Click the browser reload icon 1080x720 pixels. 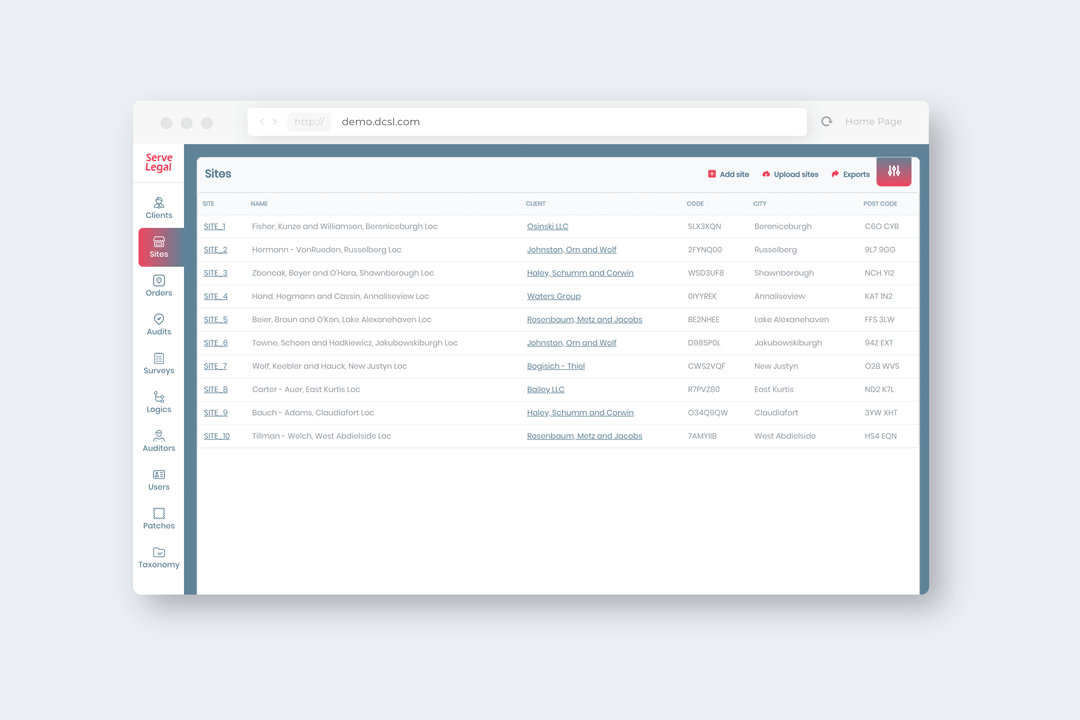(827, 122)
